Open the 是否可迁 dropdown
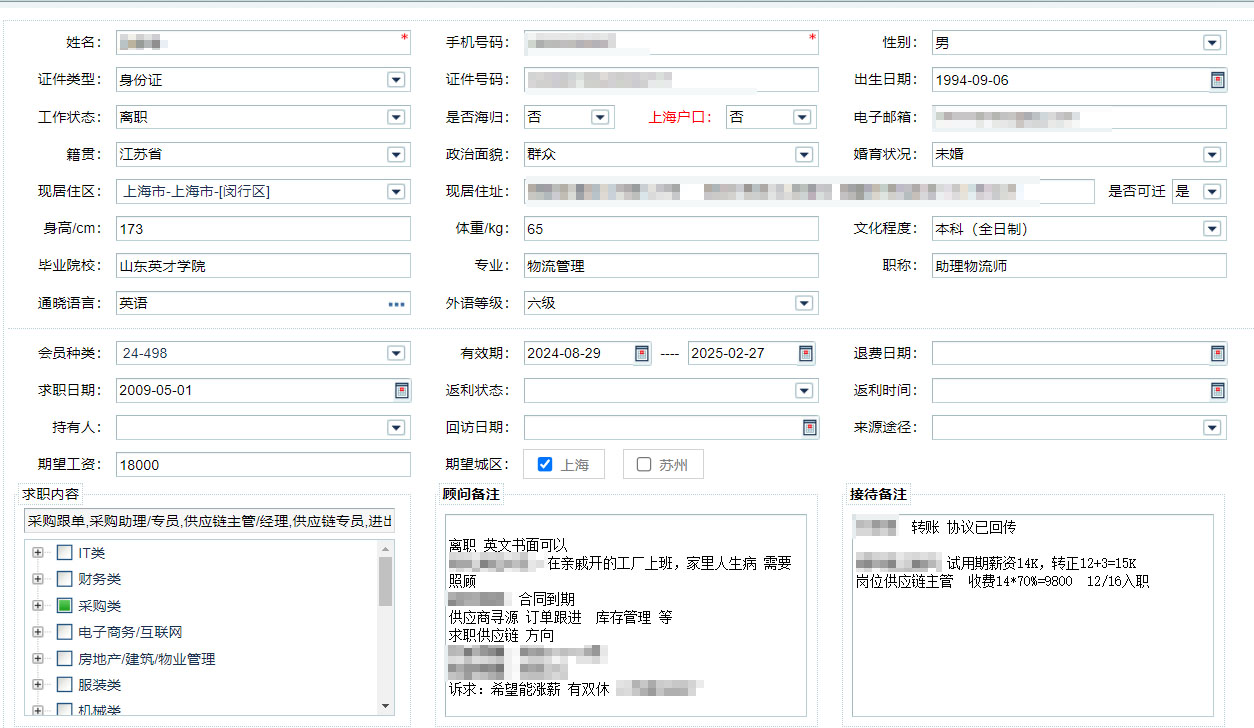1254x728 pixels. (x=1212, y=191)
